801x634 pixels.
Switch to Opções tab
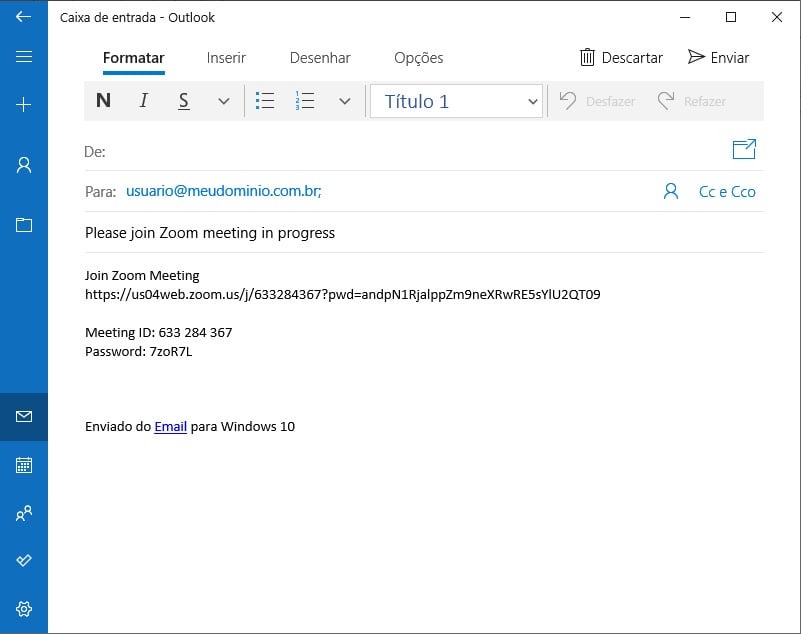click(x=419, y=58)
